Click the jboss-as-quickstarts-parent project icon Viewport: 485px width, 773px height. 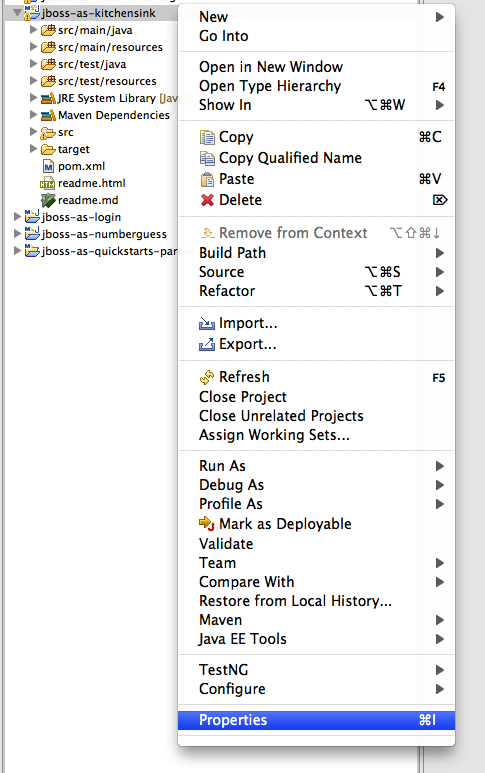click(x=32, y=250)
